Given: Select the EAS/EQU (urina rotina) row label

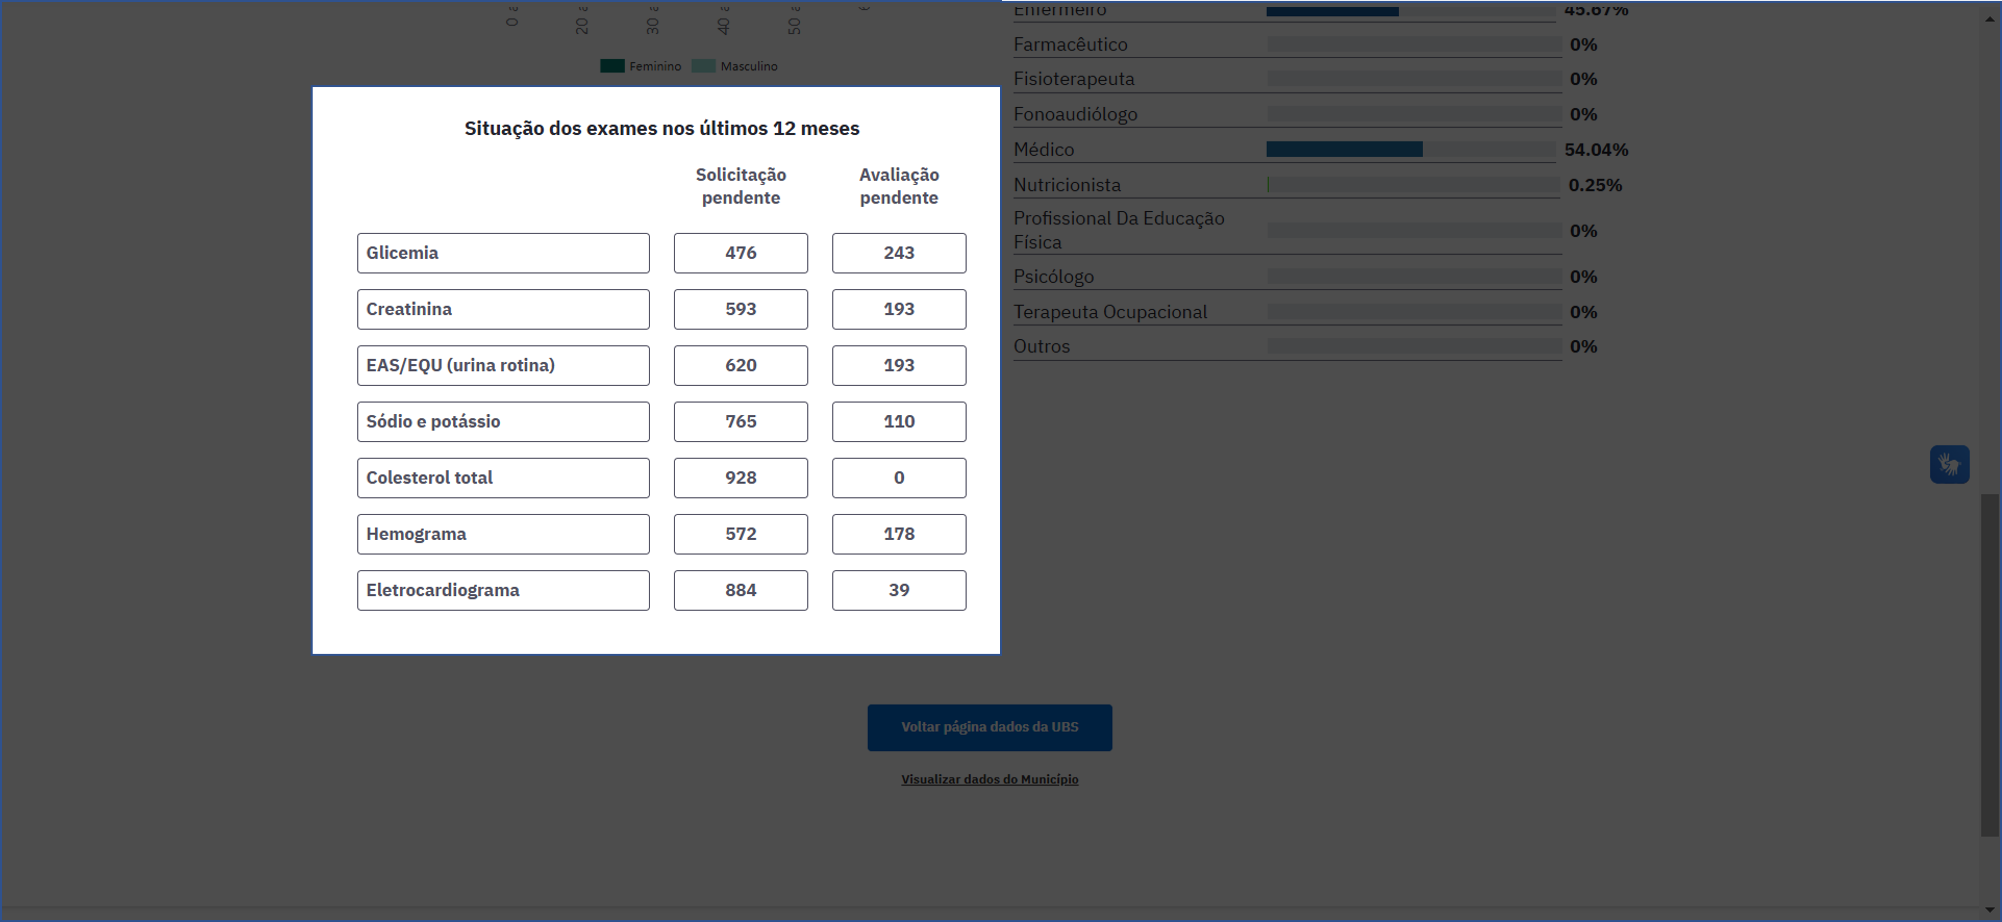Looking at the screenshot, I should (503, 365).
